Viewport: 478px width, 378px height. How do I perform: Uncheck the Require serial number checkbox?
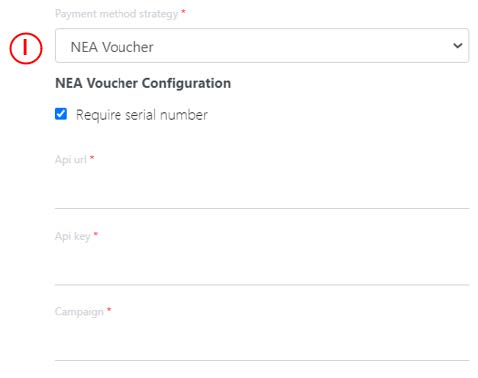[61, 114]
